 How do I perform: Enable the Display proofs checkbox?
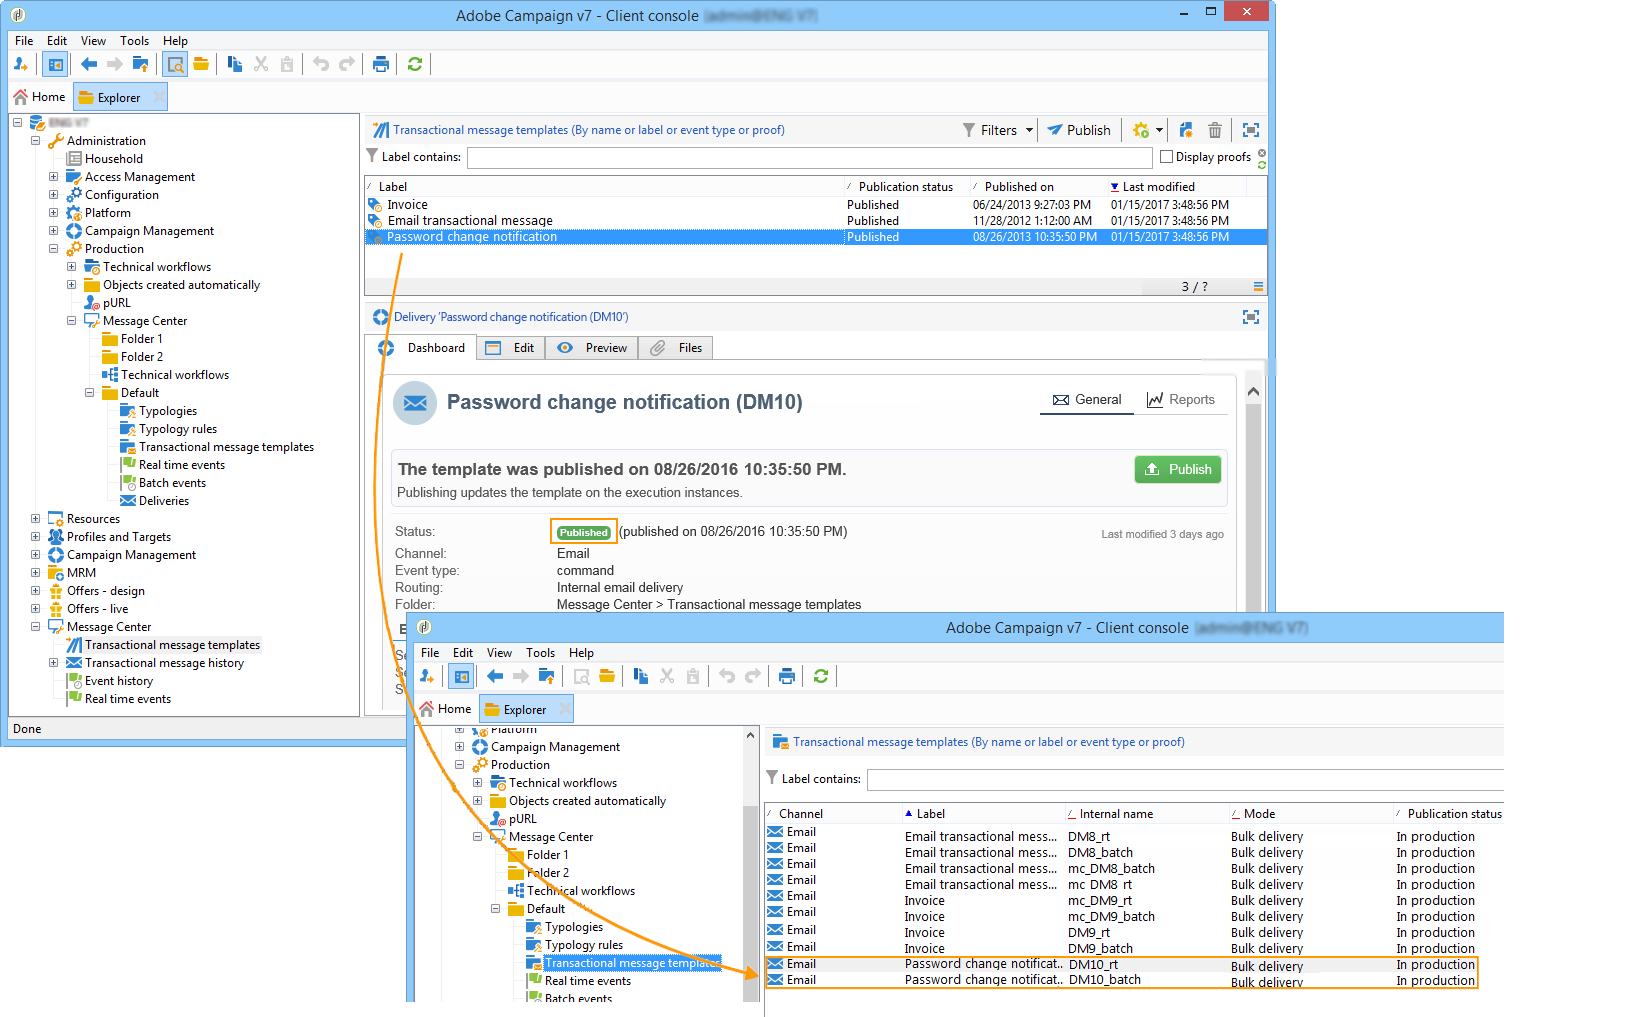[1166, 157]
